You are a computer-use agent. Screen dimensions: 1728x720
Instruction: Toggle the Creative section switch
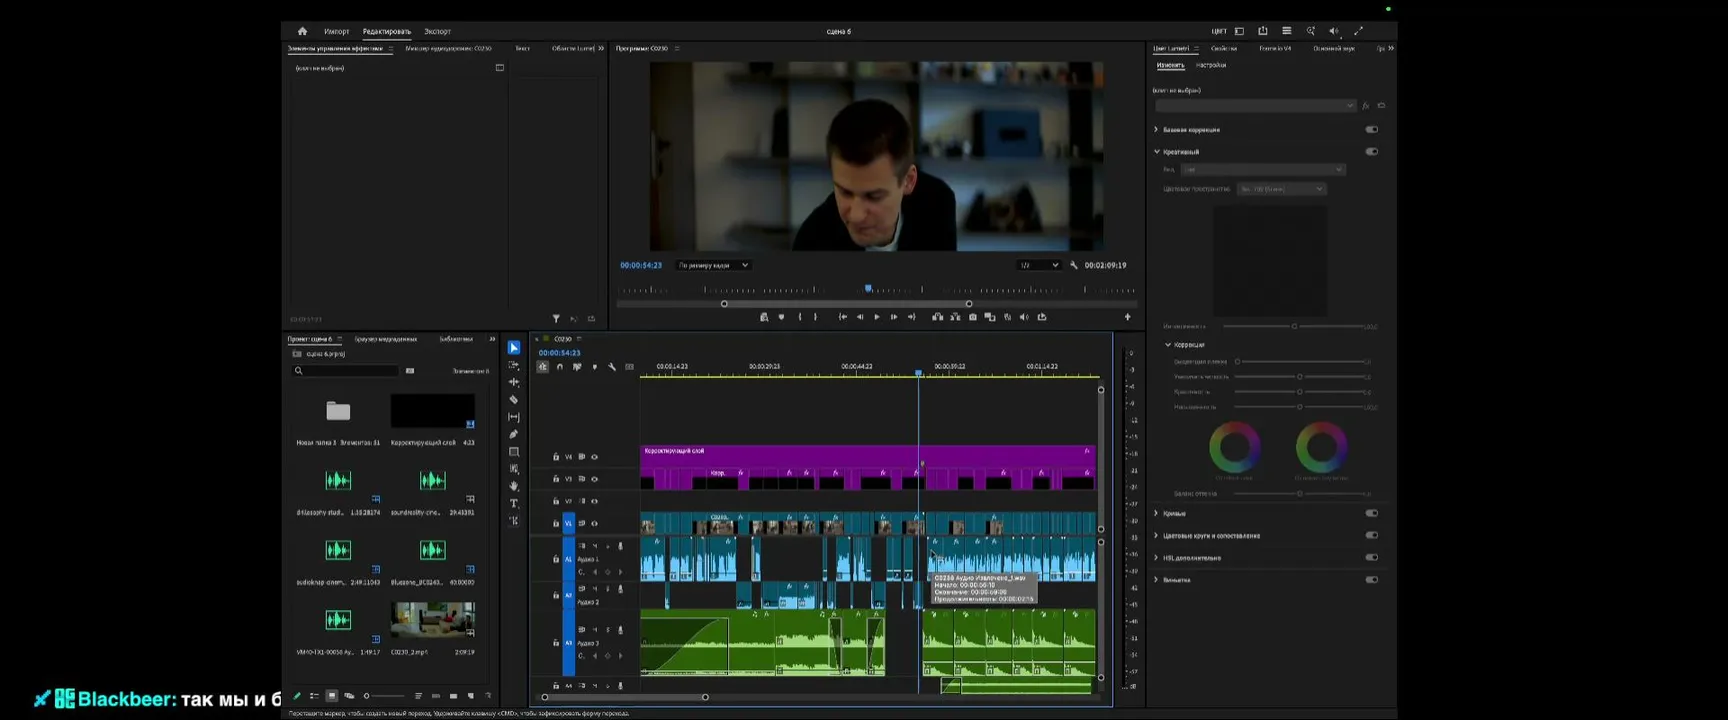click(x=1372, y=152)
